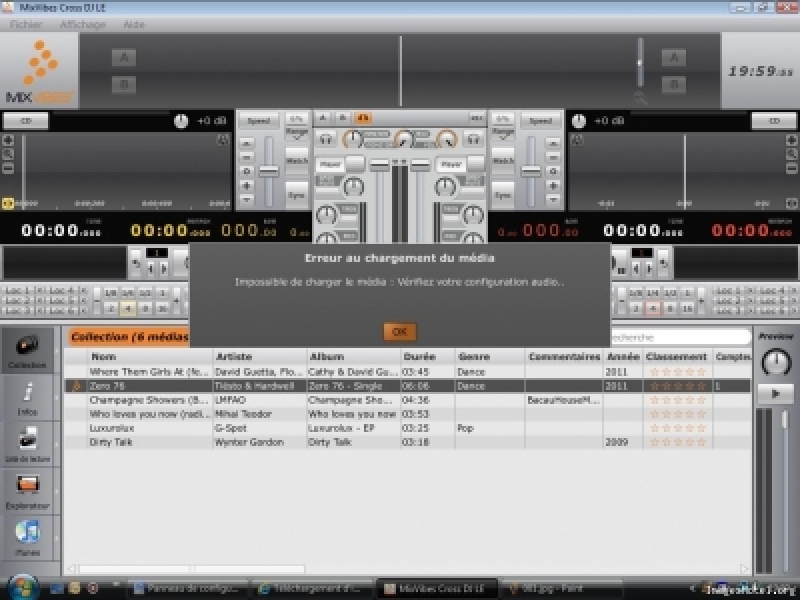The width and height of the screenshot is (800, 600).
Task: Click the right deck CD button
Action: (x=774, y=121)
